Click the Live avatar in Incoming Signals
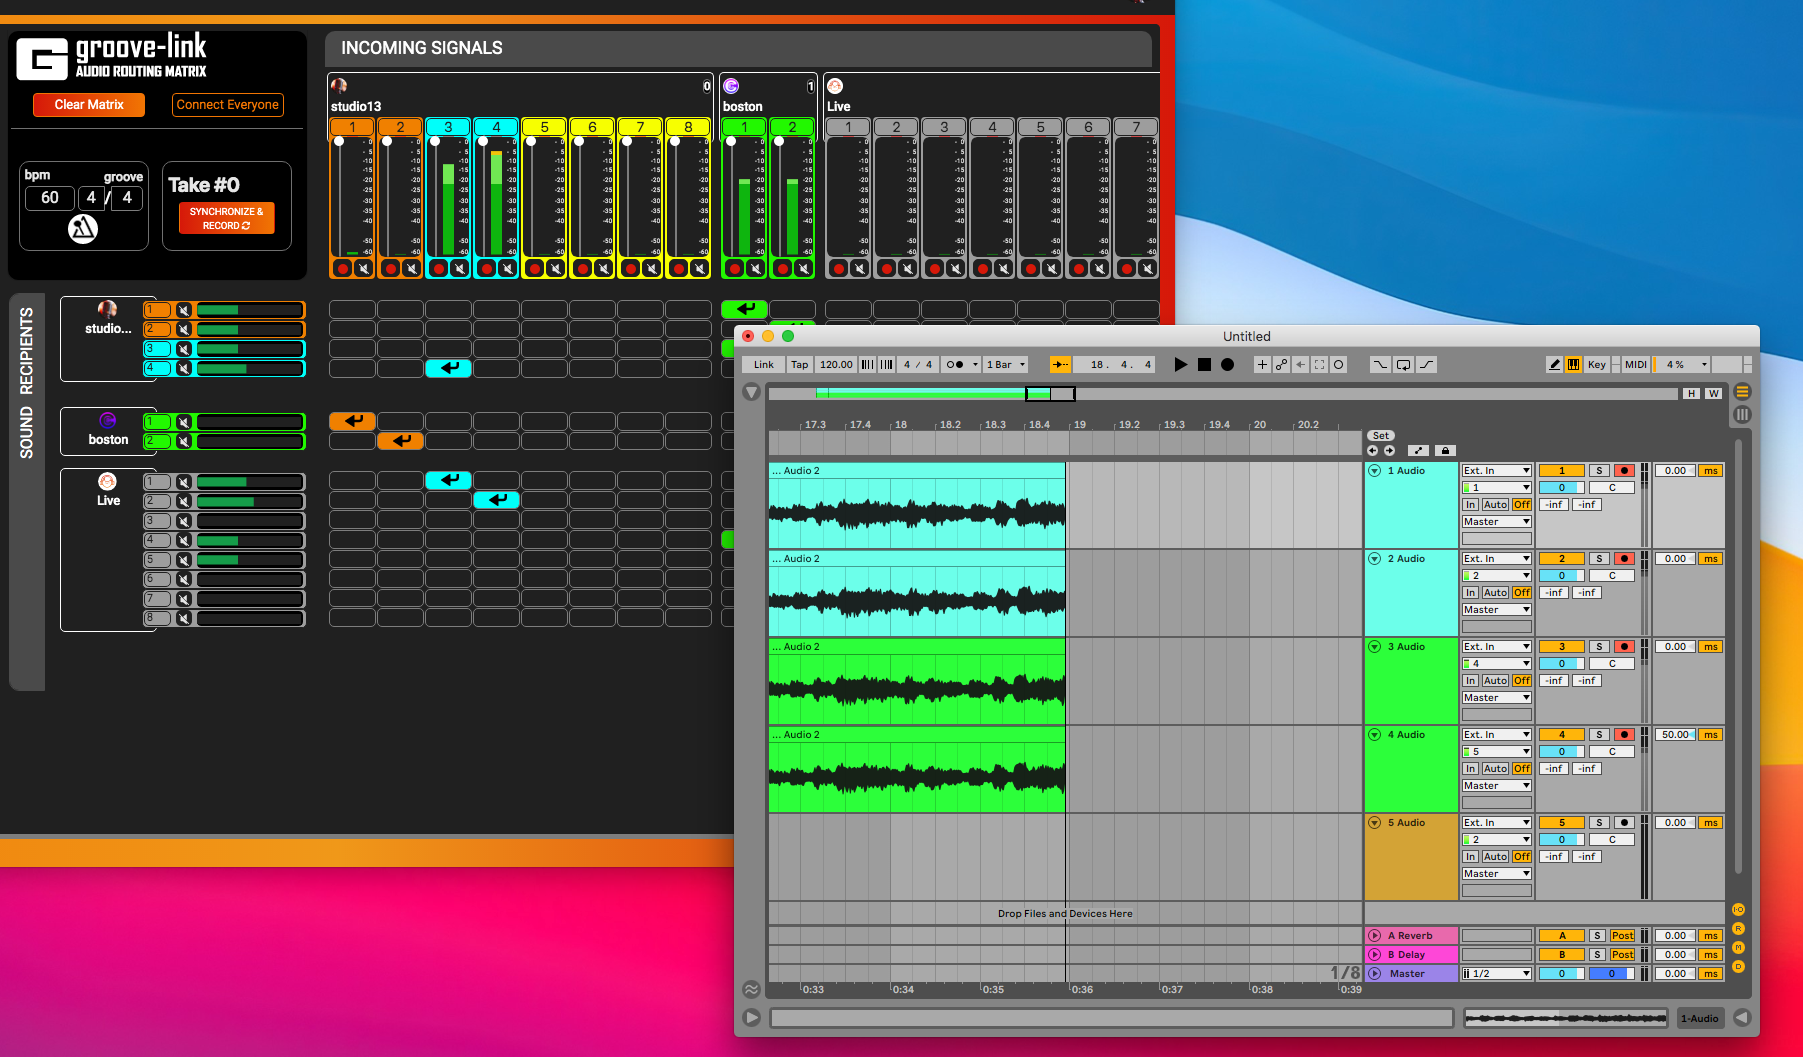Screen dimensions: 1803x1057 point(835,86)
